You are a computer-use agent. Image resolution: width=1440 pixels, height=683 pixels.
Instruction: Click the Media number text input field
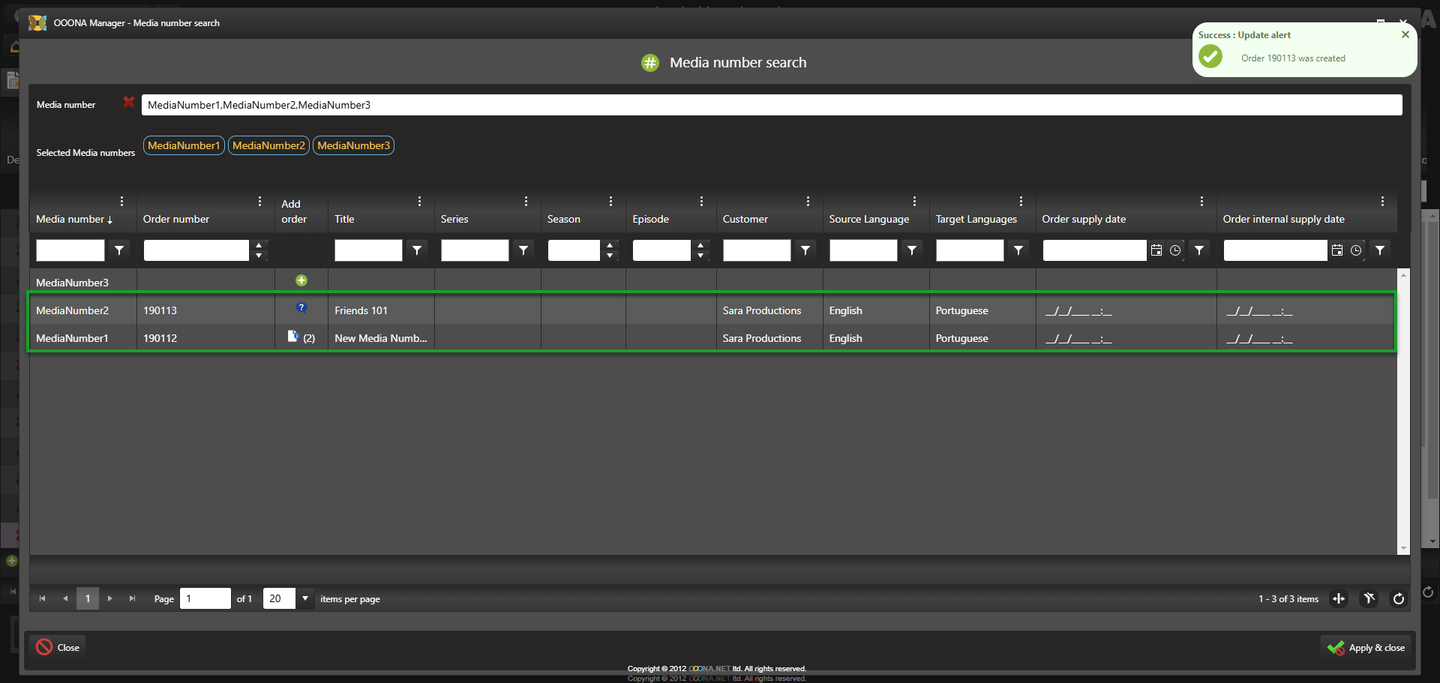770,105
